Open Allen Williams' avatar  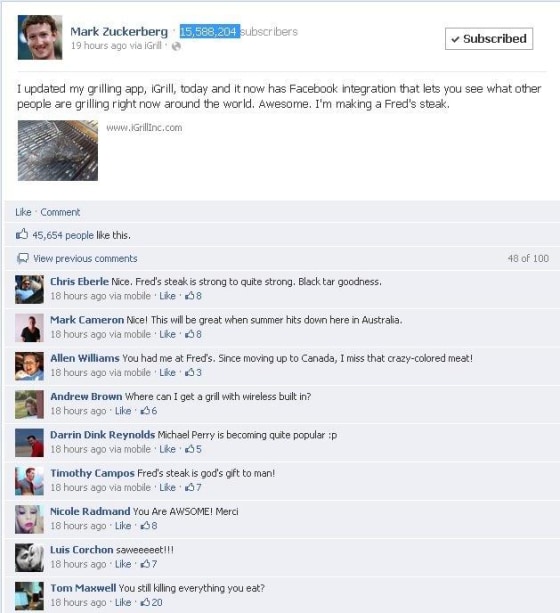click(29, 366)
